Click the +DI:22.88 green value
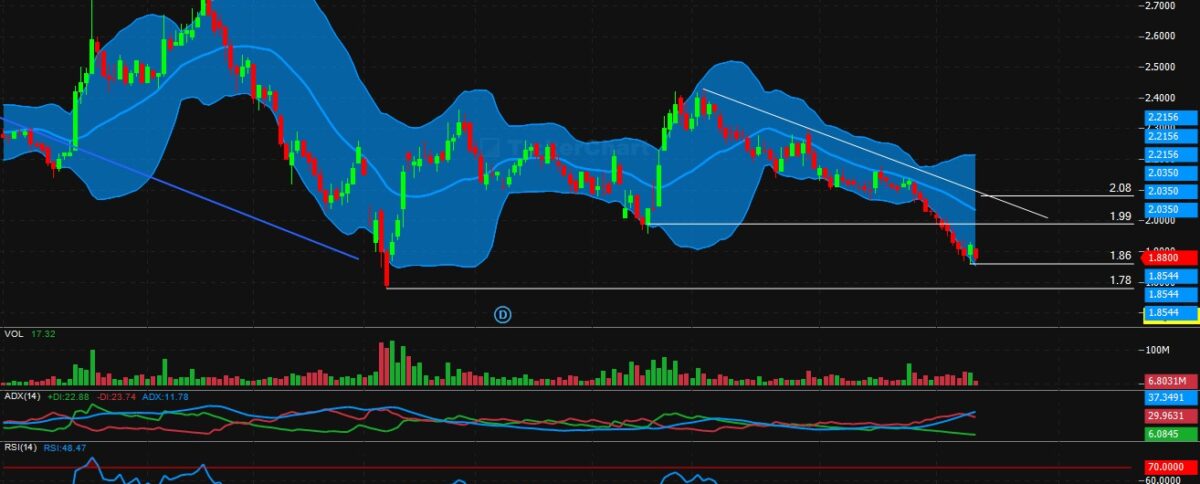 pyautogui.click(x=68, y=396)
